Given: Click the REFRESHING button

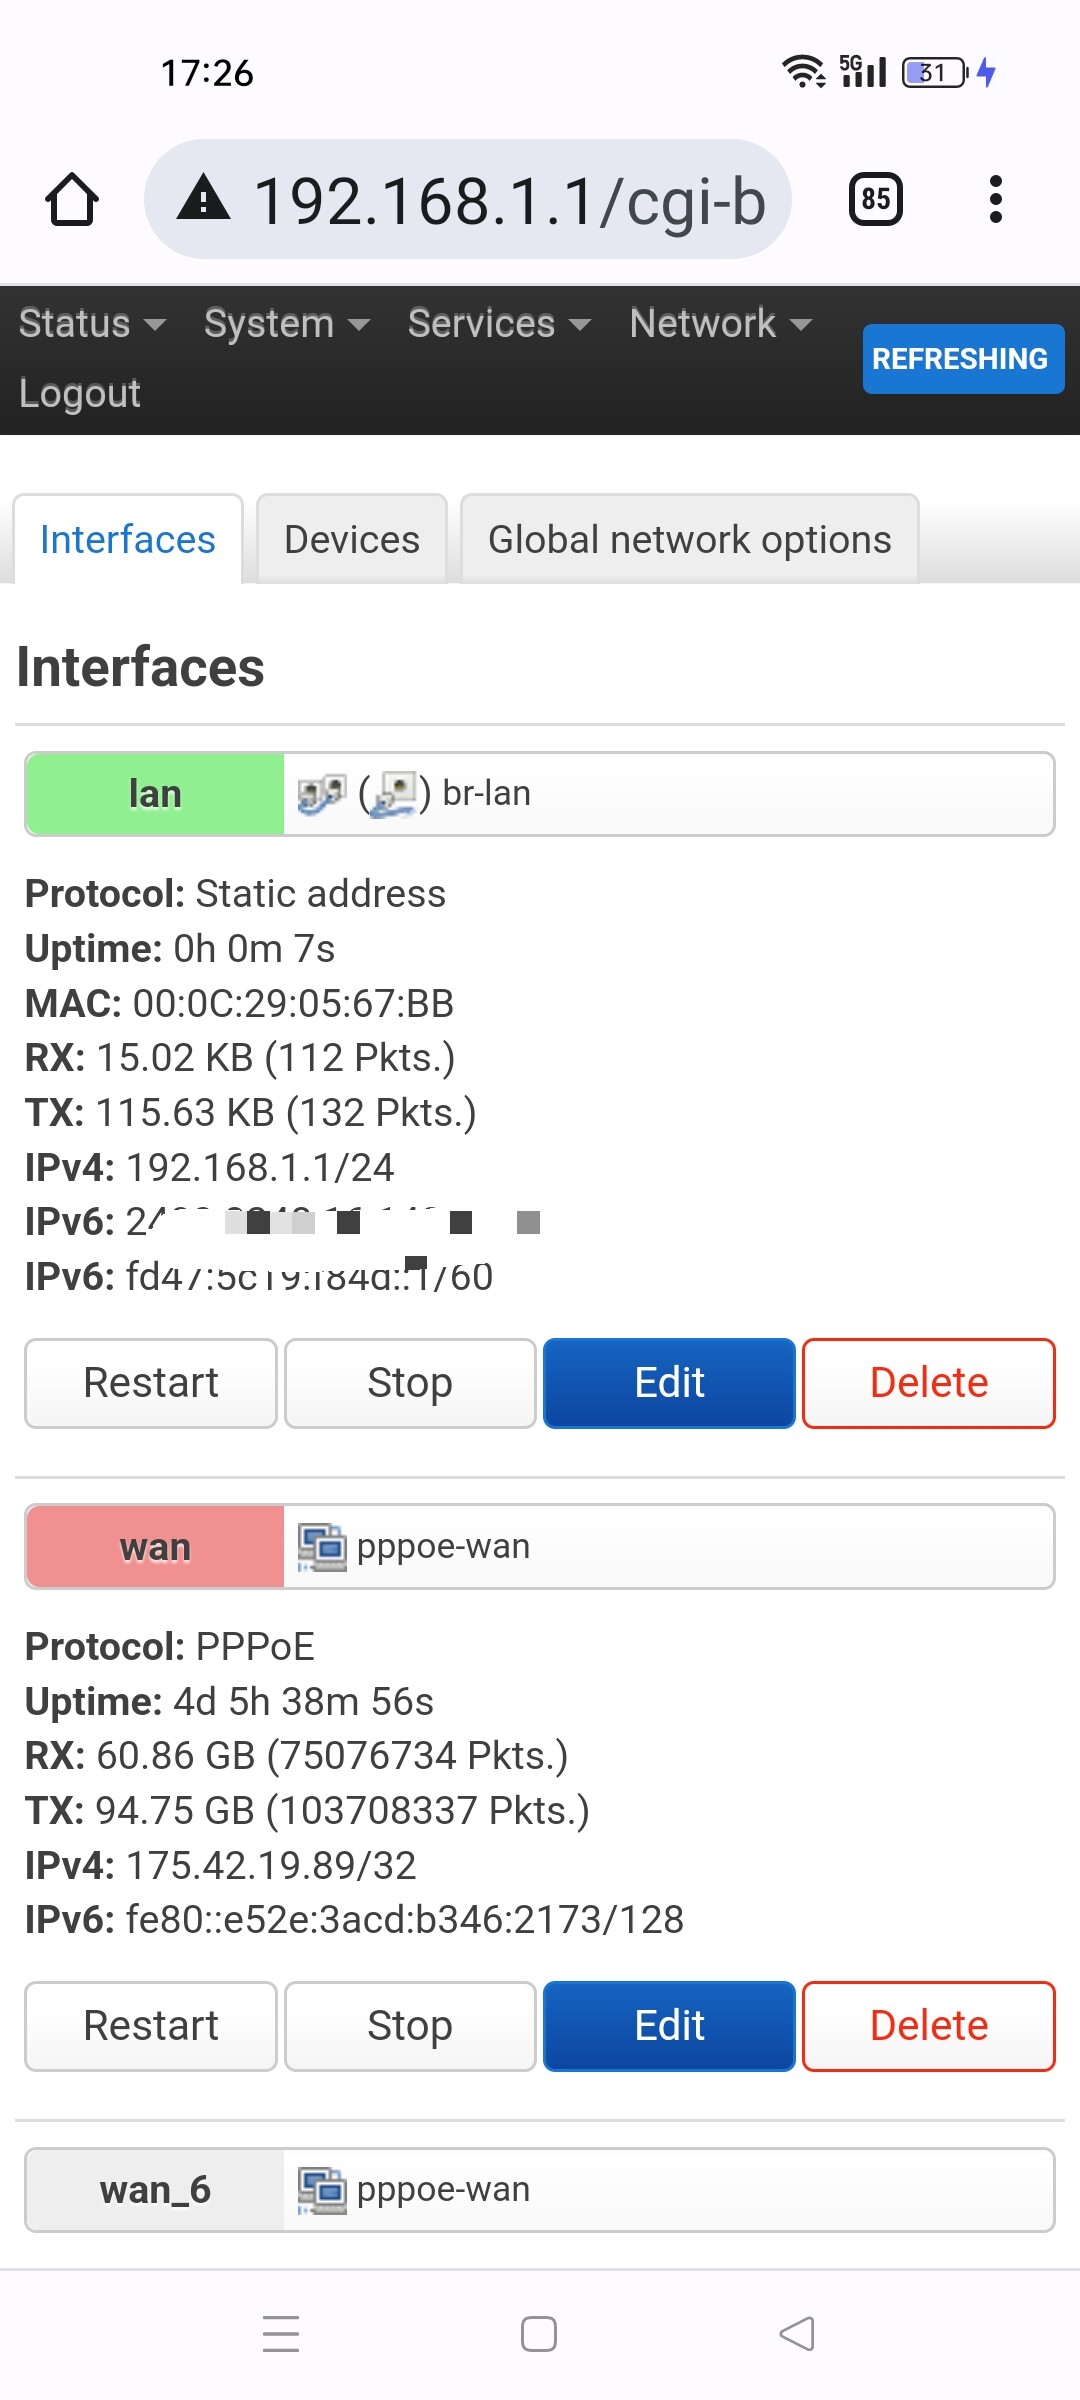Looking at the screenshot, I should tap(963, 358).
